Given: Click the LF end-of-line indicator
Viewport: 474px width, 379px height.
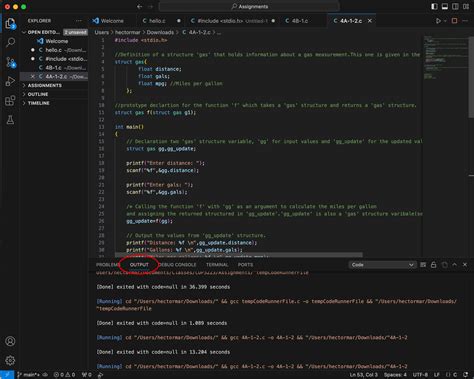Looking at the screenshot, I should (x=437, y=375).
